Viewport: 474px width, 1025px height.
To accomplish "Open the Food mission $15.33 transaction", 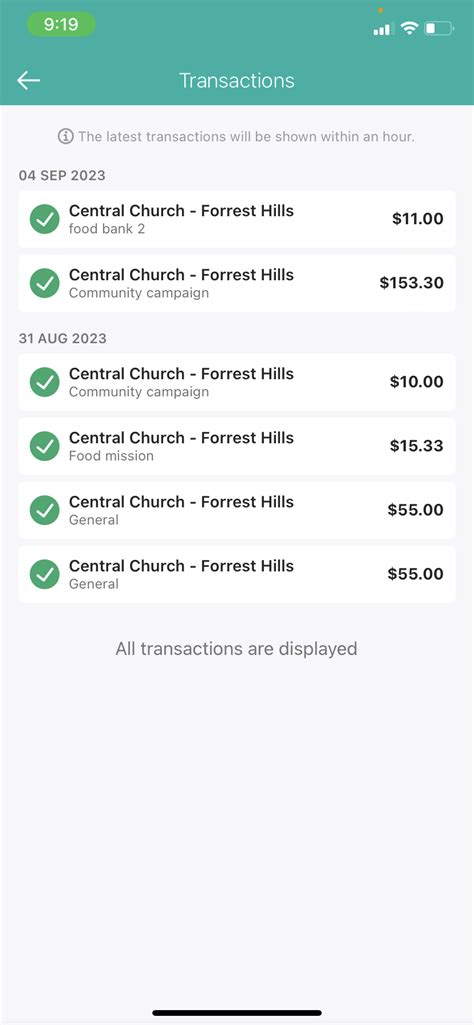I will click(237, 446).
